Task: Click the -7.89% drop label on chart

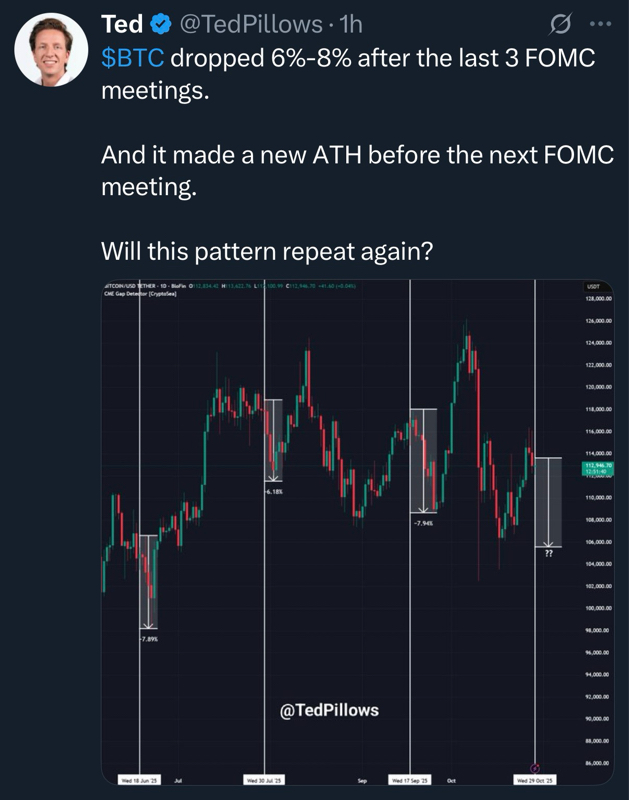Action: (x=148, y=637)
